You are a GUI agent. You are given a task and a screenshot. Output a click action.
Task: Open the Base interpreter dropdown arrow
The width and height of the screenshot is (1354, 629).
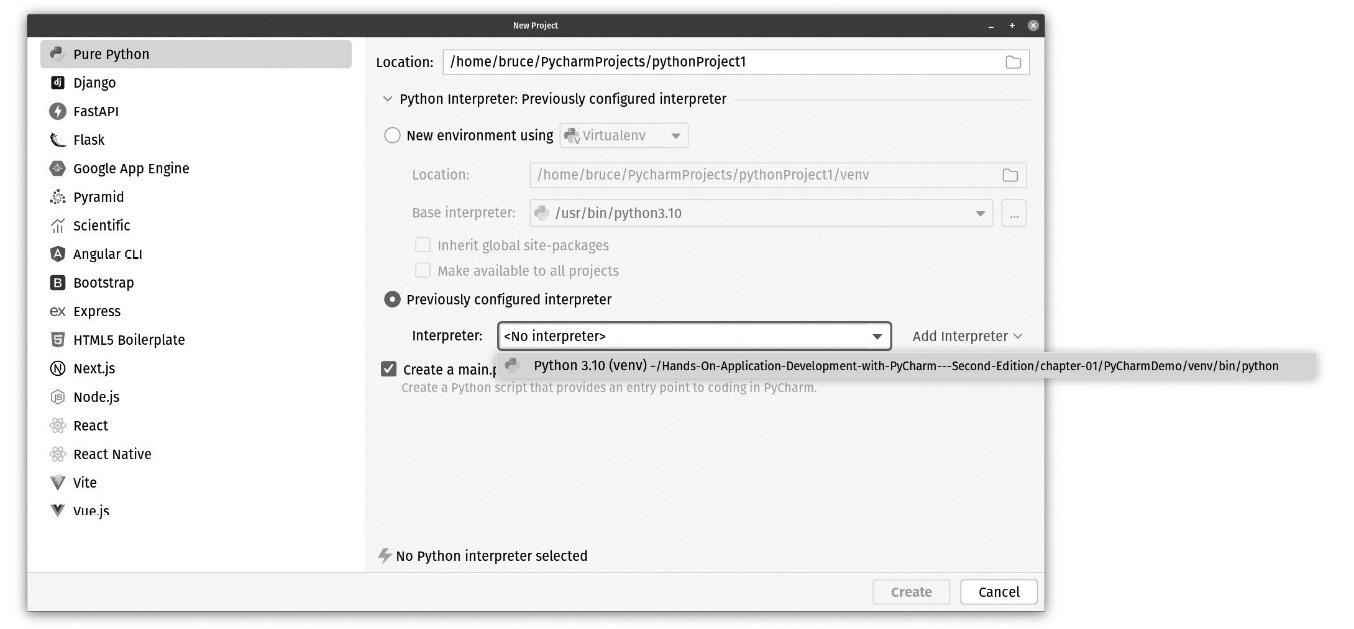[x=980, y=213]
